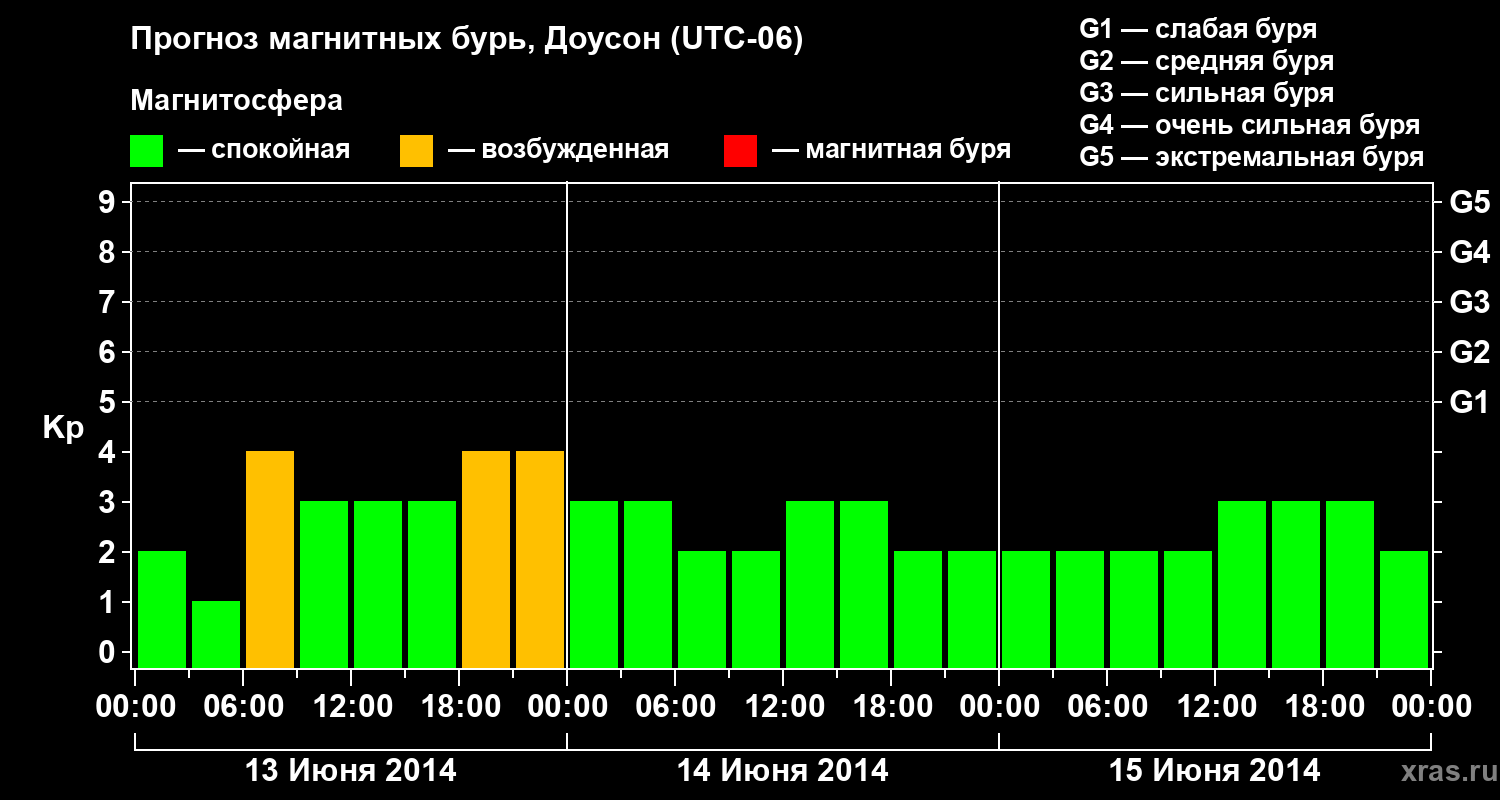
Task: Click the G2 label on right axis
Action: pyautogui.click(x=1469, y=352)
